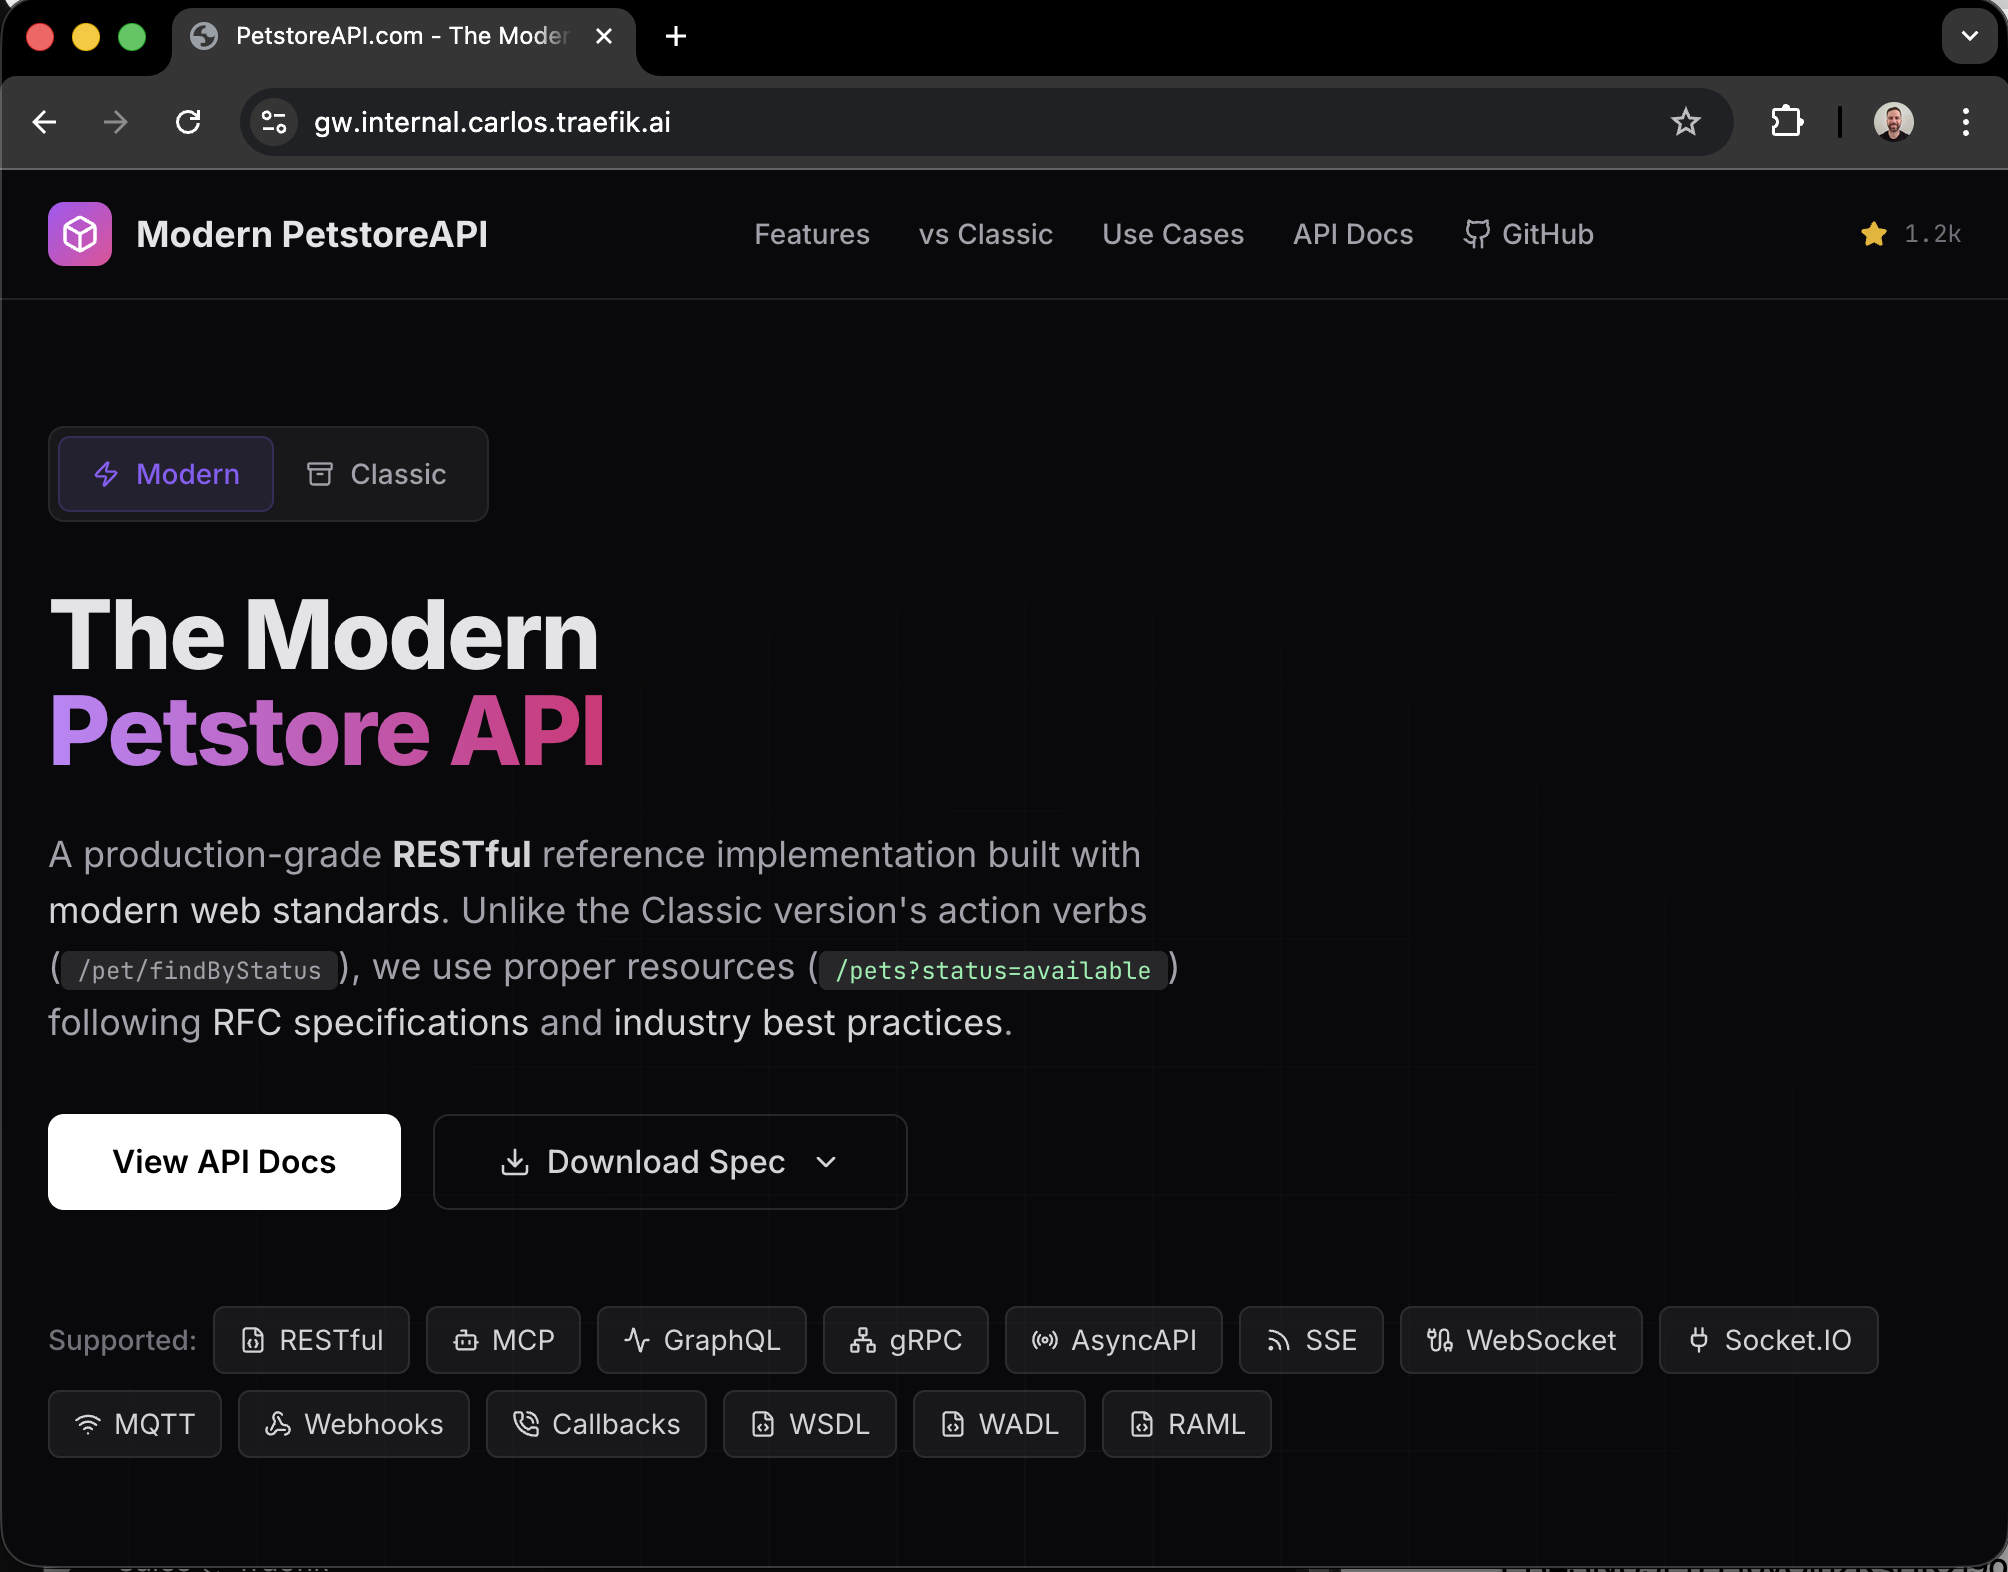
Task: Click the Modern PetstoreAPI cube logo
Action: (80, 234)
